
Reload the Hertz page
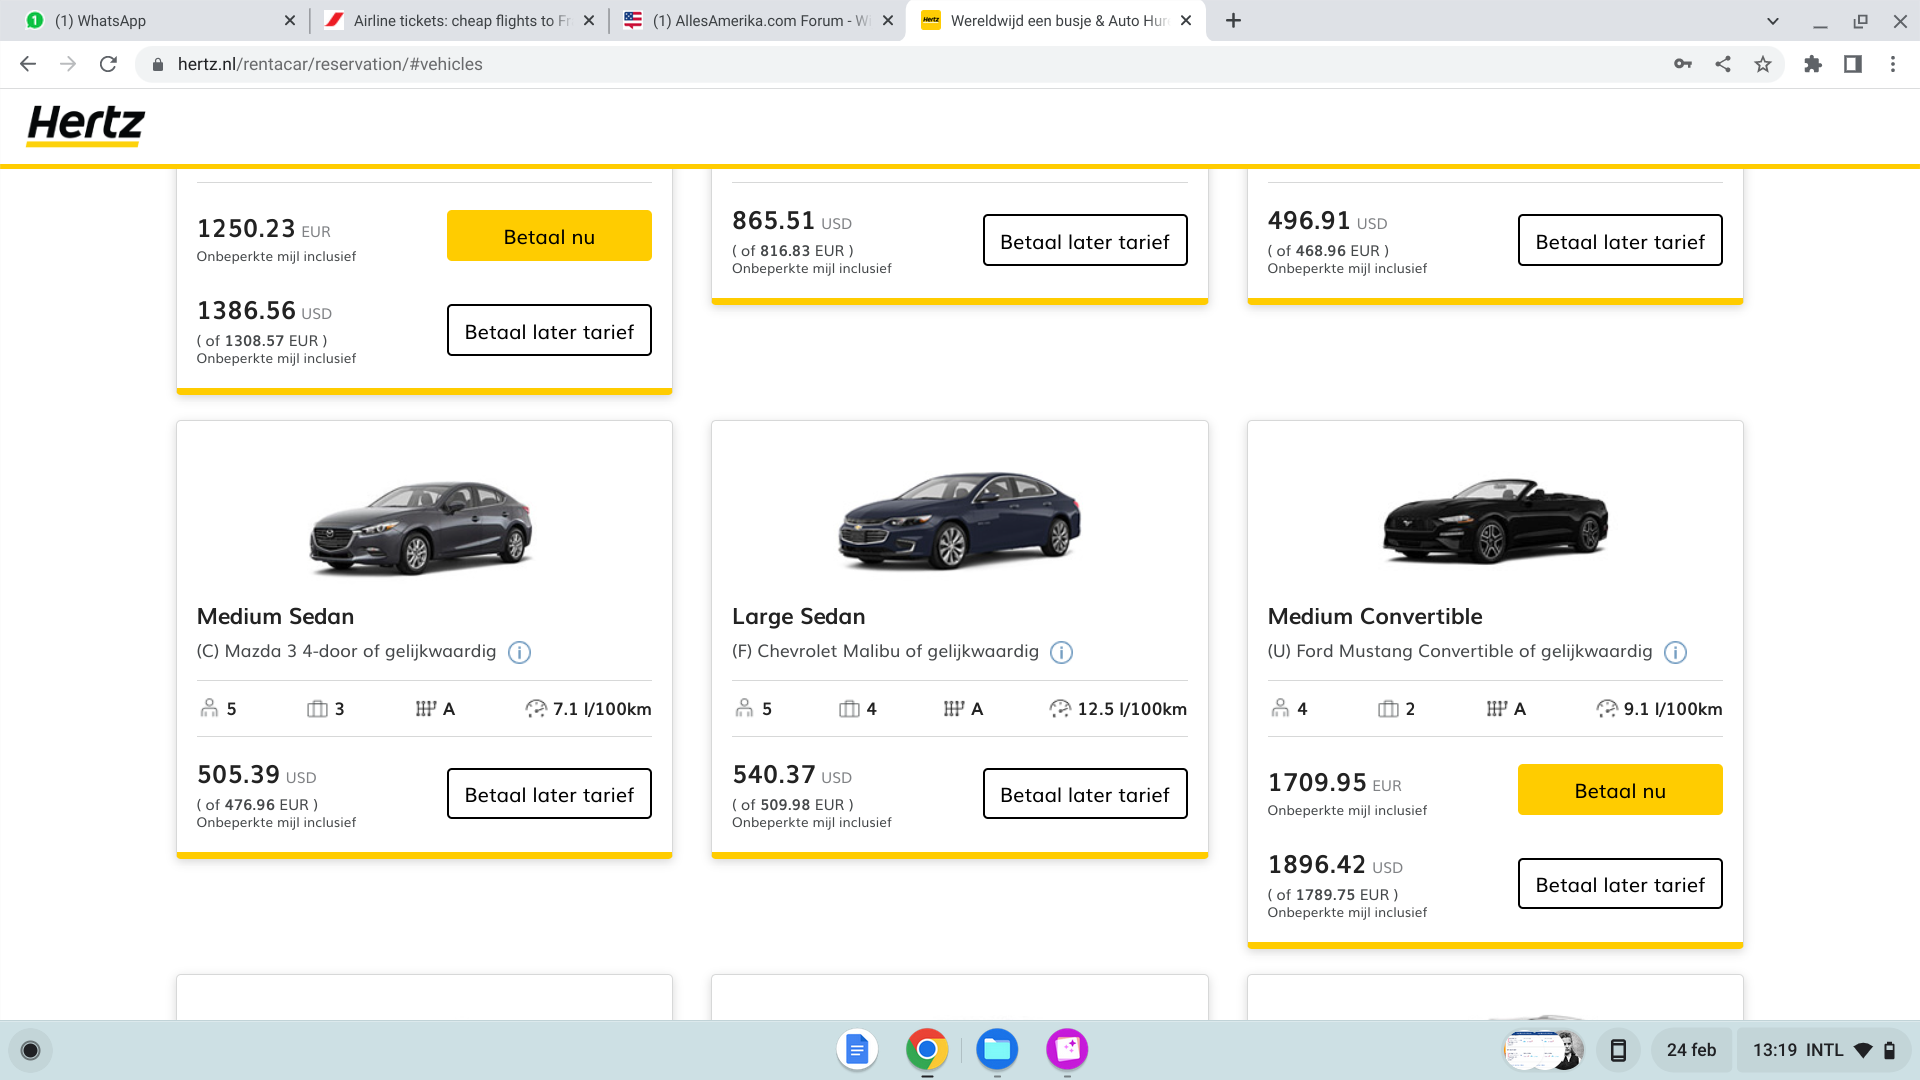point(108,64)
